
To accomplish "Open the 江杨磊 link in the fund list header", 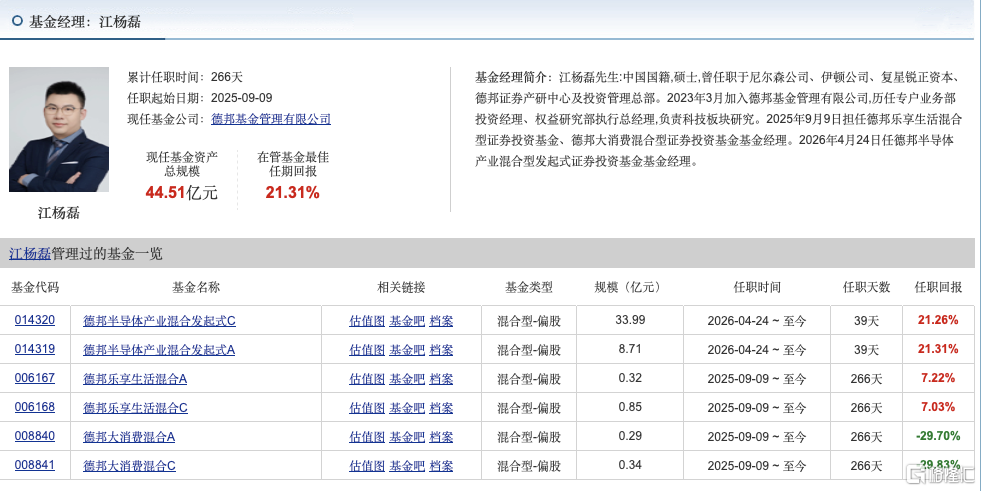I will click(x=30, y=254).
